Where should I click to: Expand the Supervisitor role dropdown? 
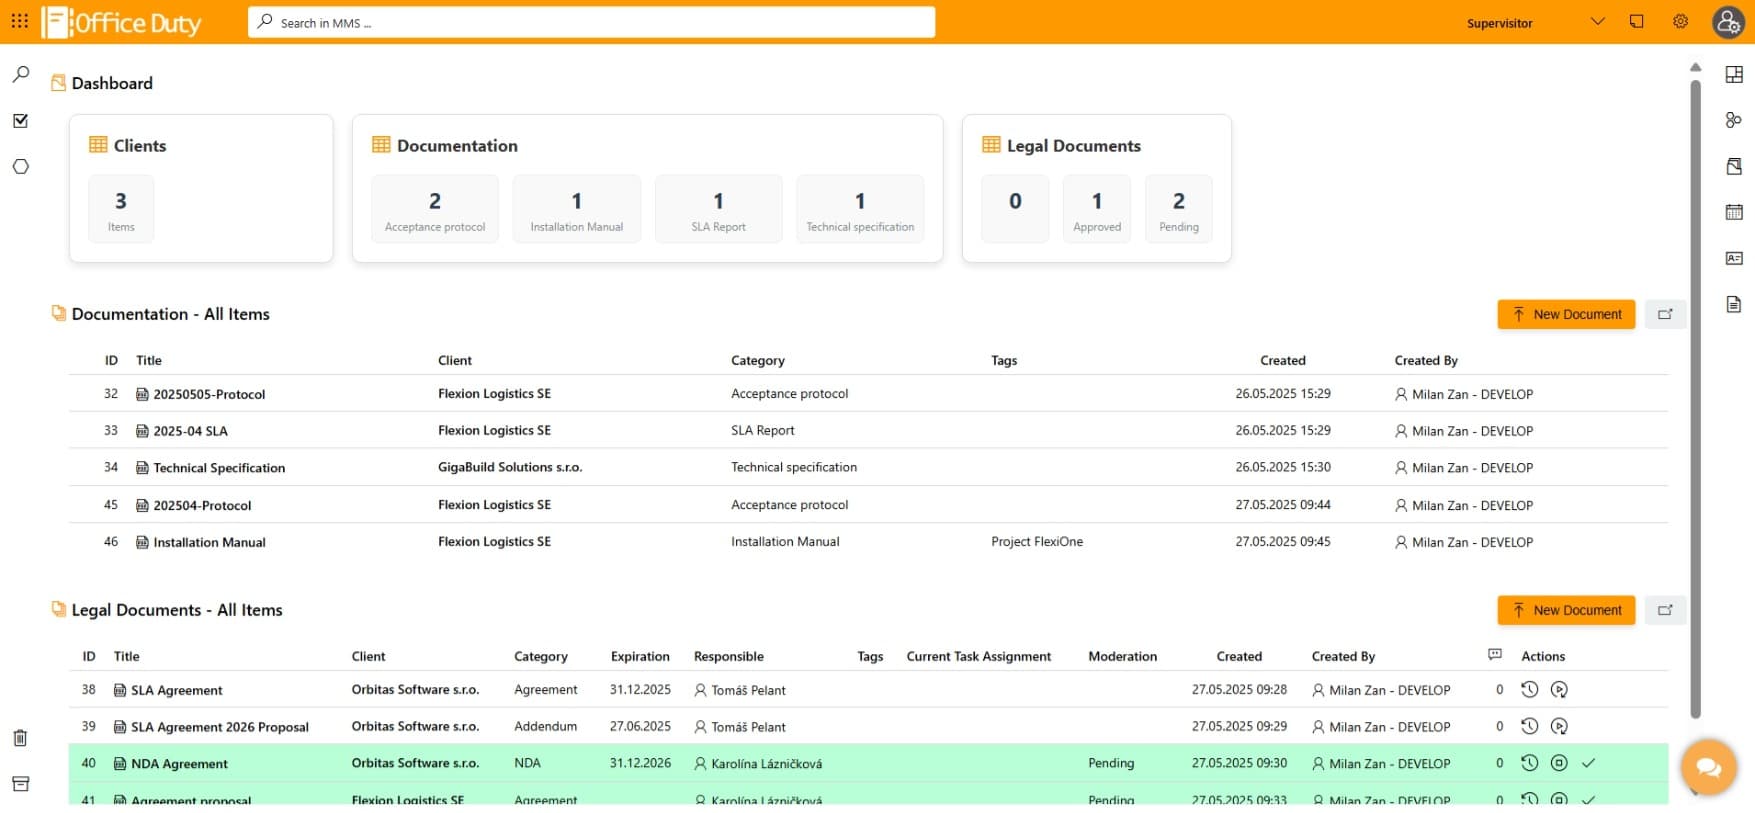pos(1597,21)
